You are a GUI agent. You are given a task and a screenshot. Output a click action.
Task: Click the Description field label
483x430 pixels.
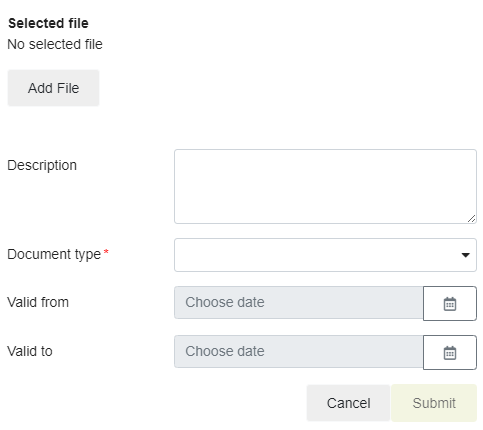(42, 165)
